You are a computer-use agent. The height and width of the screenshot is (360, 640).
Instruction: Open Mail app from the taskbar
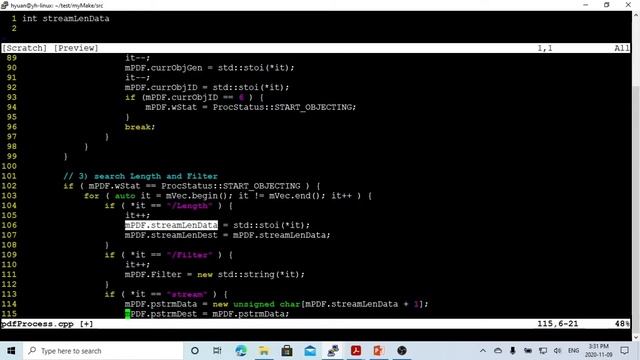click(310, 351)
